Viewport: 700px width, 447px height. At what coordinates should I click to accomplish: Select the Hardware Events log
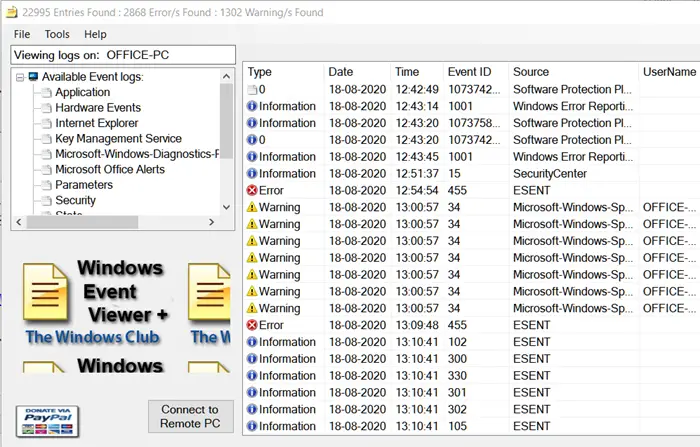[98, 108]
